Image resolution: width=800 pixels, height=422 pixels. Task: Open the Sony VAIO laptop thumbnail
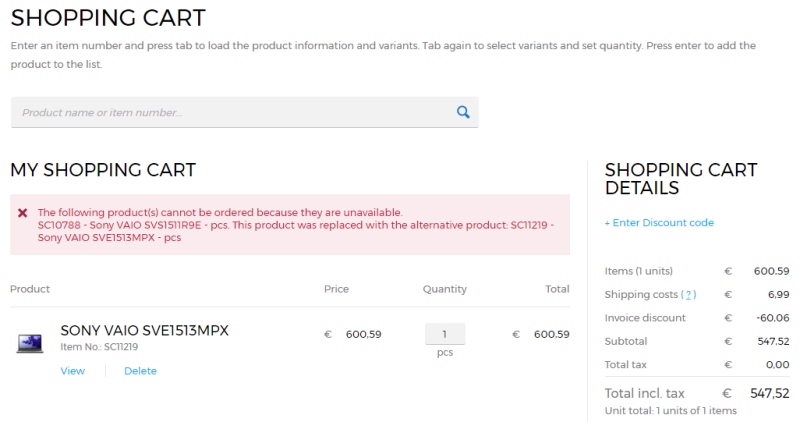(30, 344)
